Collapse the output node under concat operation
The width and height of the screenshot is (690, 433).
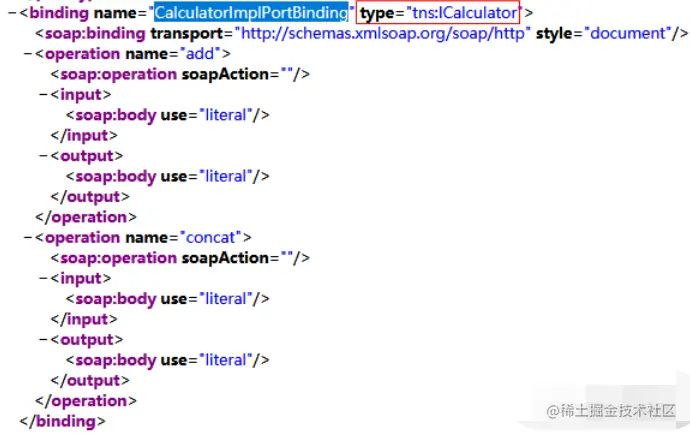coord(44,339)
